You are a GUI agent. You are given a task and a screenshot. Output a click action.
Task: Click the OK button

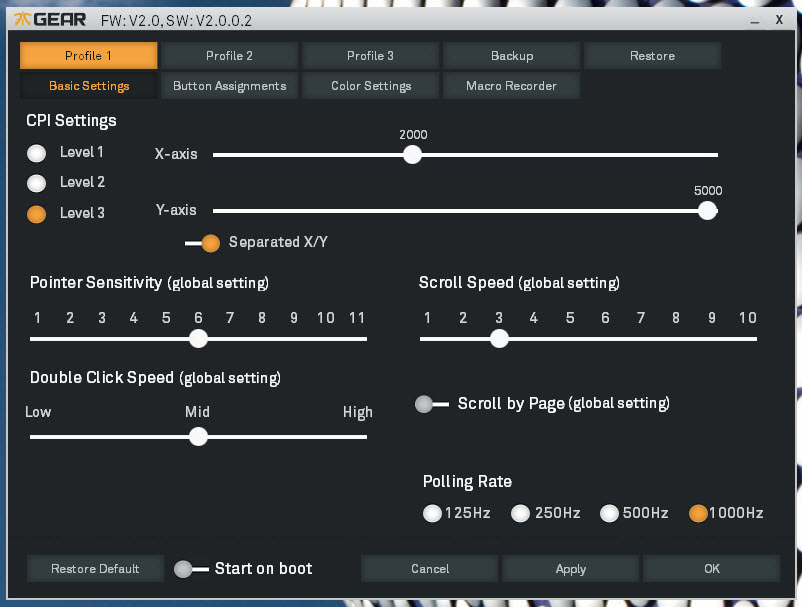point(711,569)
